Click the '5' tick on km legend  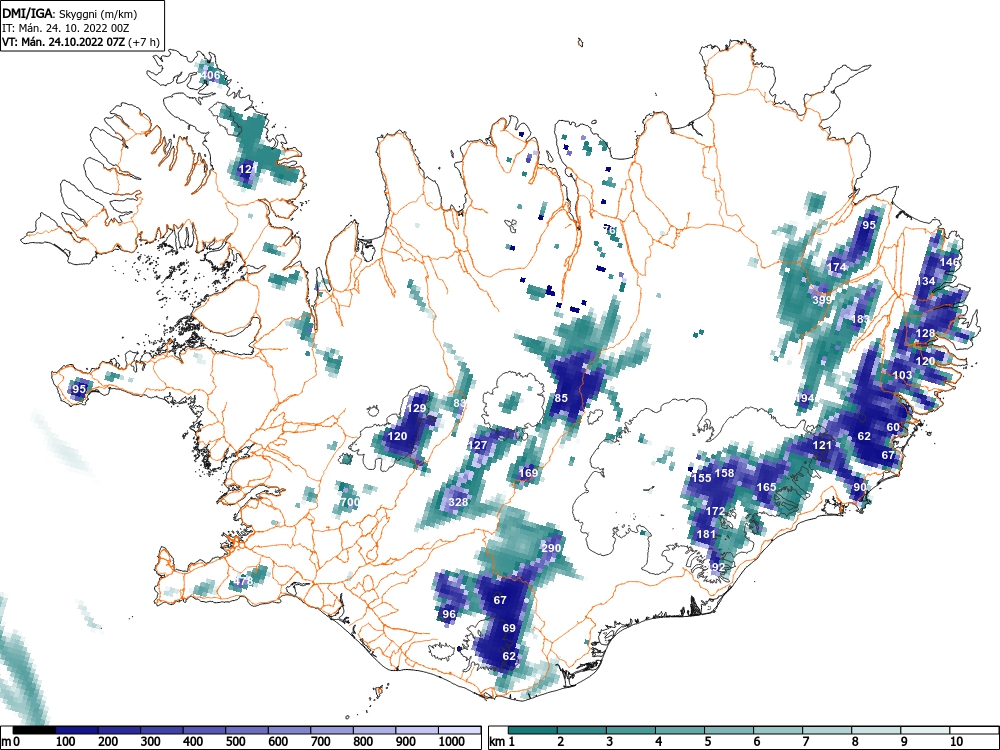click(x=707, y=742)
